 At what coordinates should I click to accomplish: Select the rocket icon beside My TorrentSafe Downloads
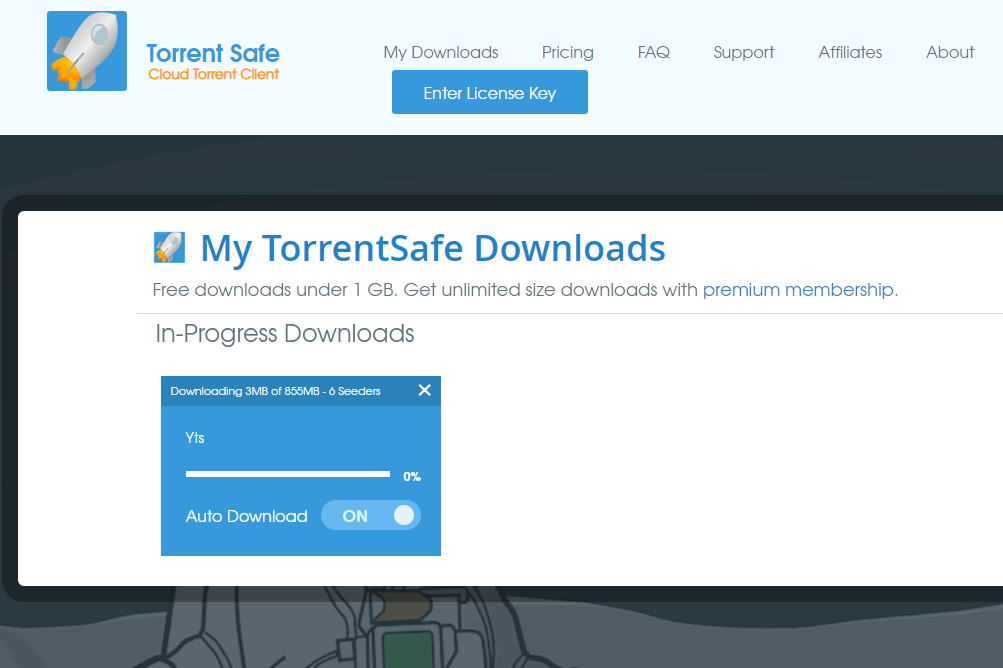[169, 246]
